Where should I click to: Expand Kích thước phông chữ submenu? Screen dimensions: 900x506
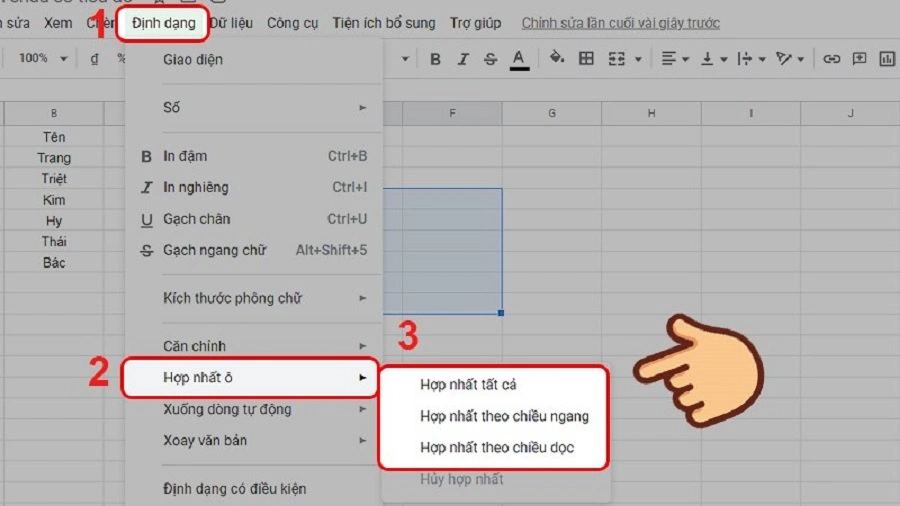point(254,298)
